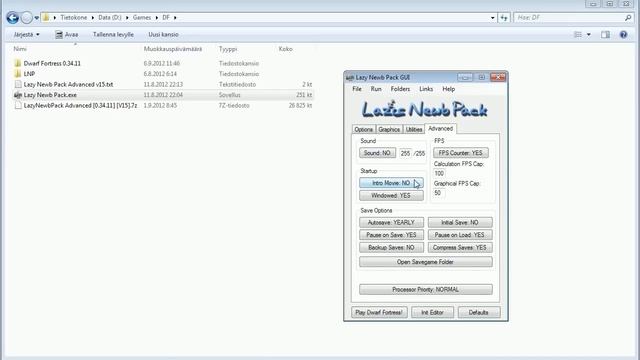640x360 pixels.
Task: Click the Graphical FPS Cap field
Action: tap(439, 193)
